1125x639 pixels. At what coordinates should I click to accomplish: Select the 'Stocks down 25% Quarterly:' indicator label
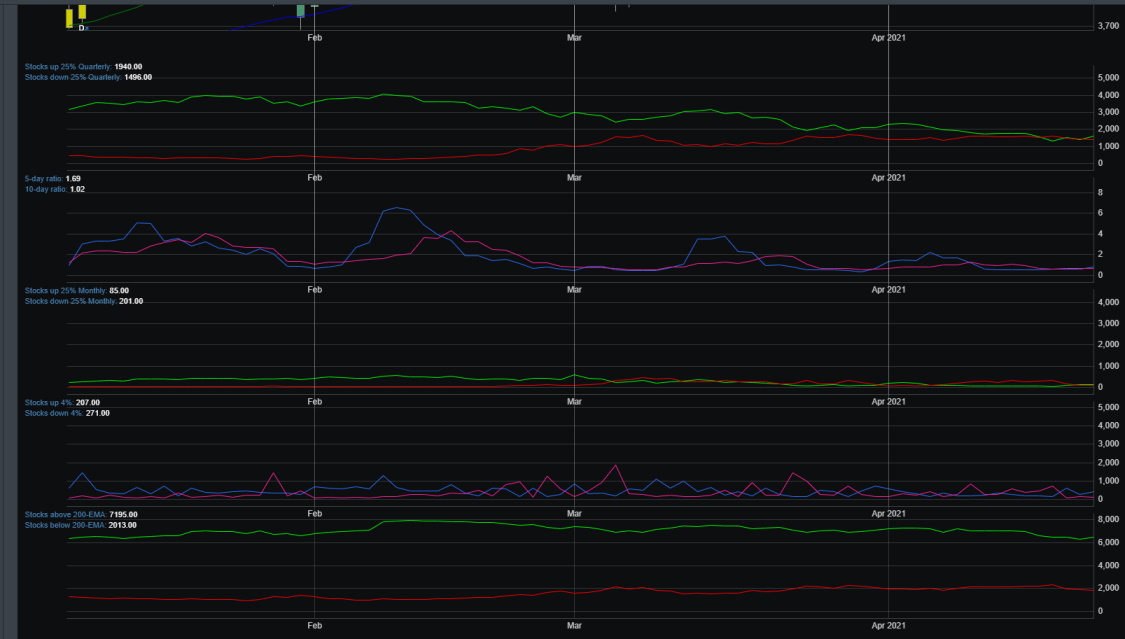click(73, 77)
